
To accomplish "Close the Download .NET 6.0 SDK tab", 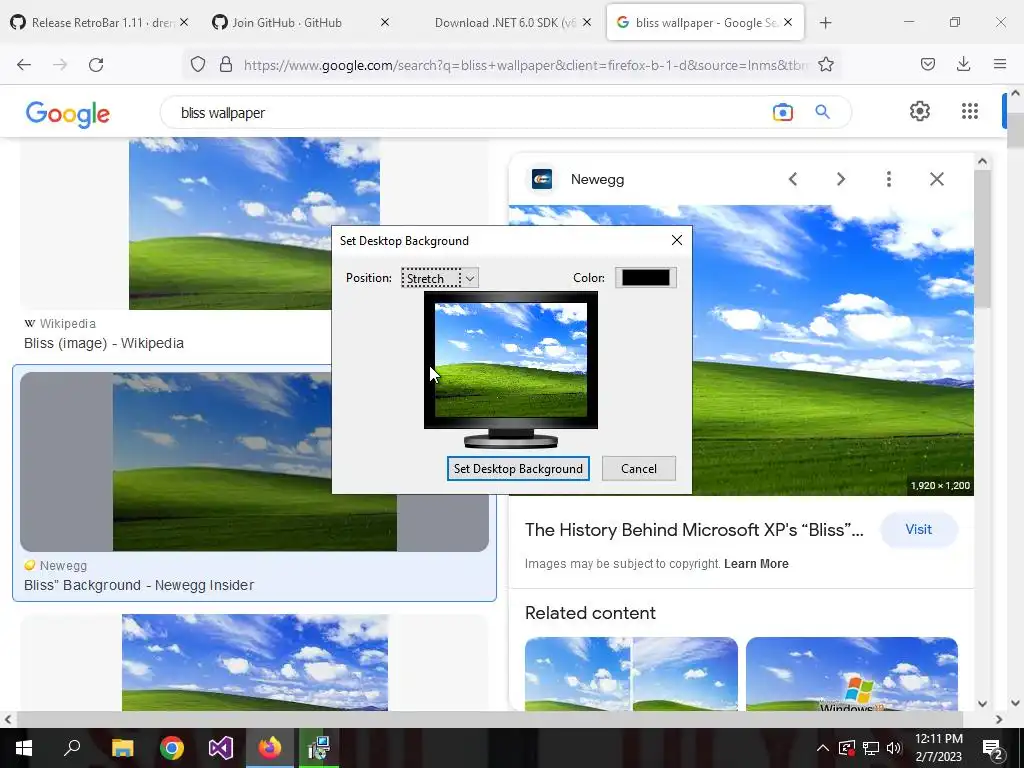I will [x=586, y=22].
